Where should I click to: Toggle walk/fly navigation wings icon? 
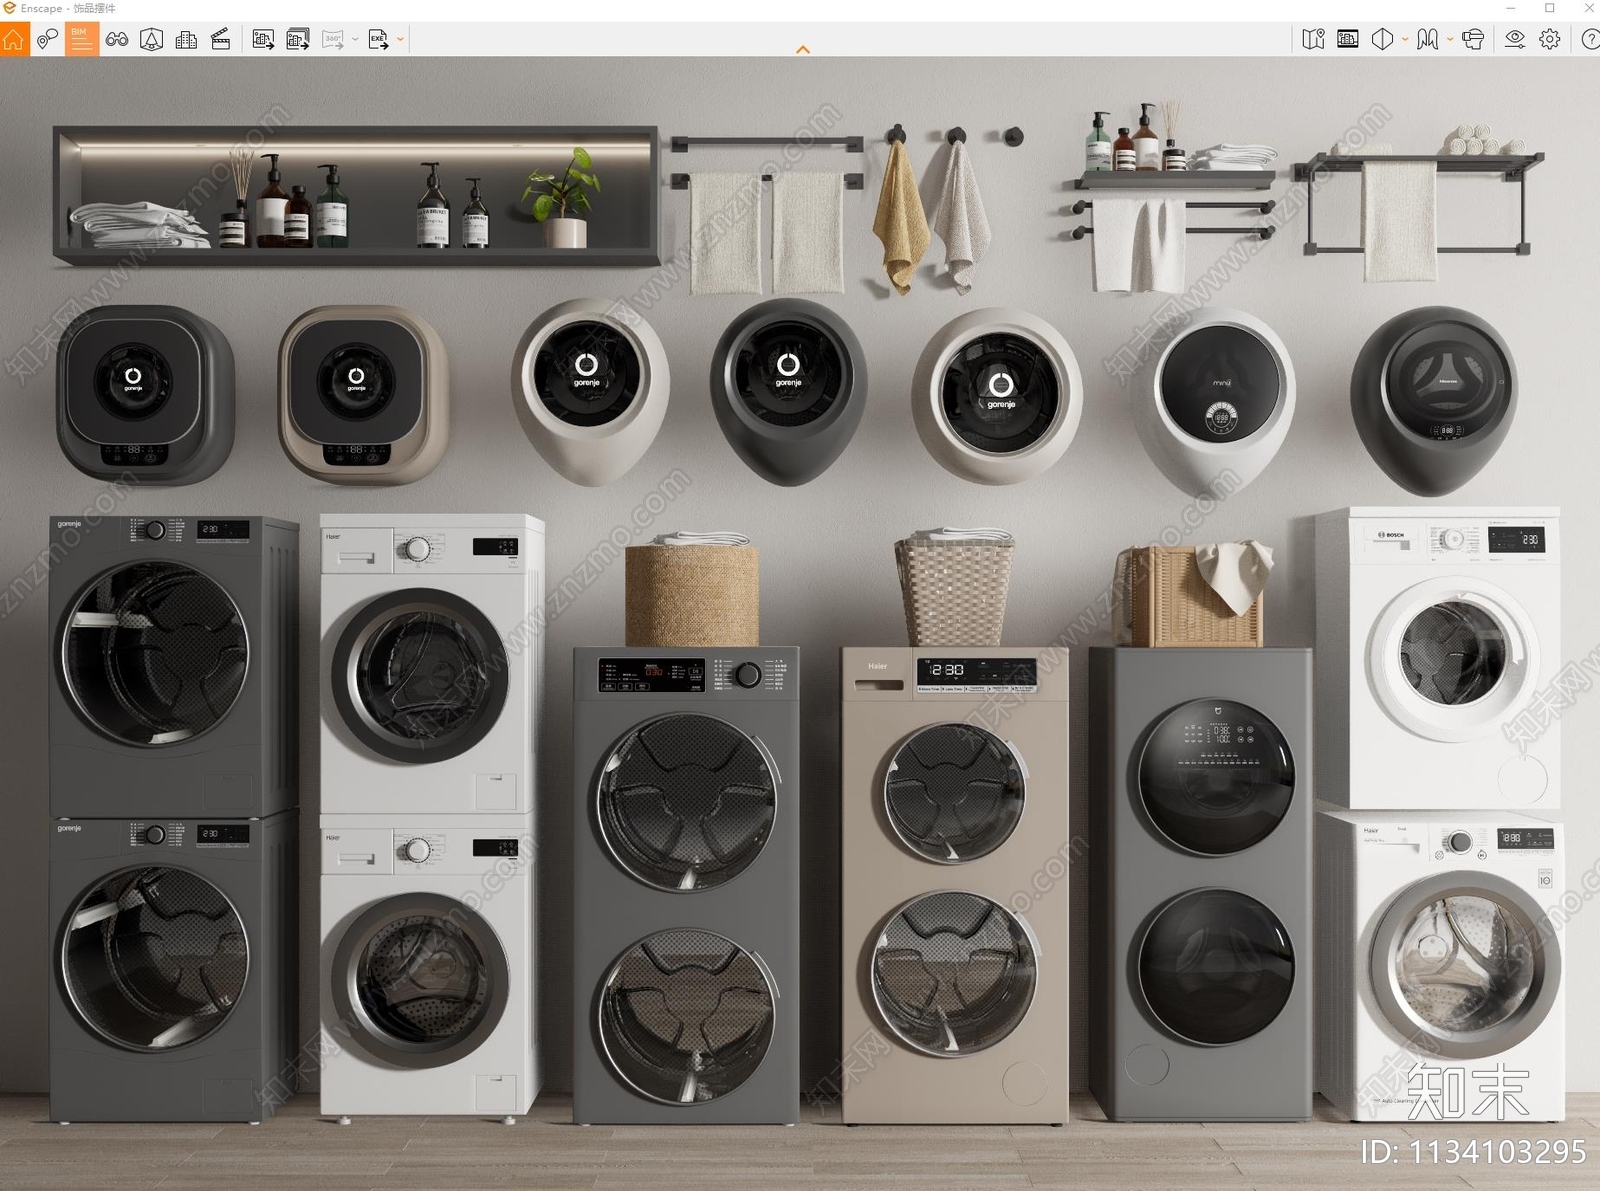(x=1428, y=39)
